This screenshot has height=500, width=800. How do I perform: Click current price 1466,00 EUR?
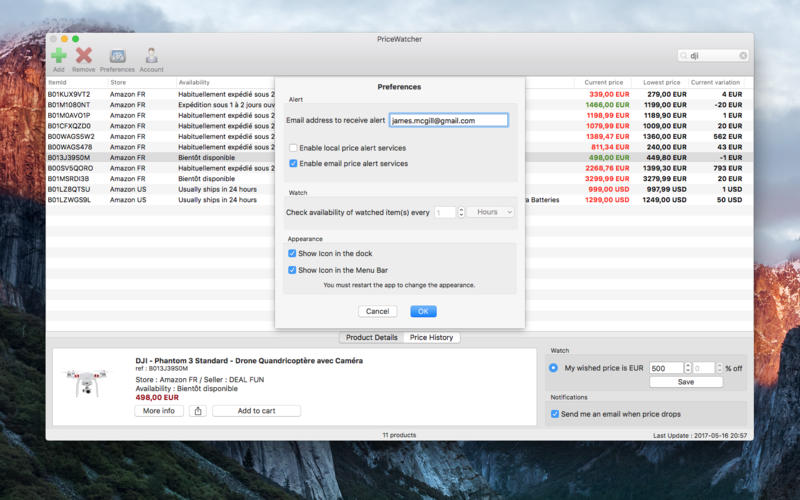tap(607, 105)
